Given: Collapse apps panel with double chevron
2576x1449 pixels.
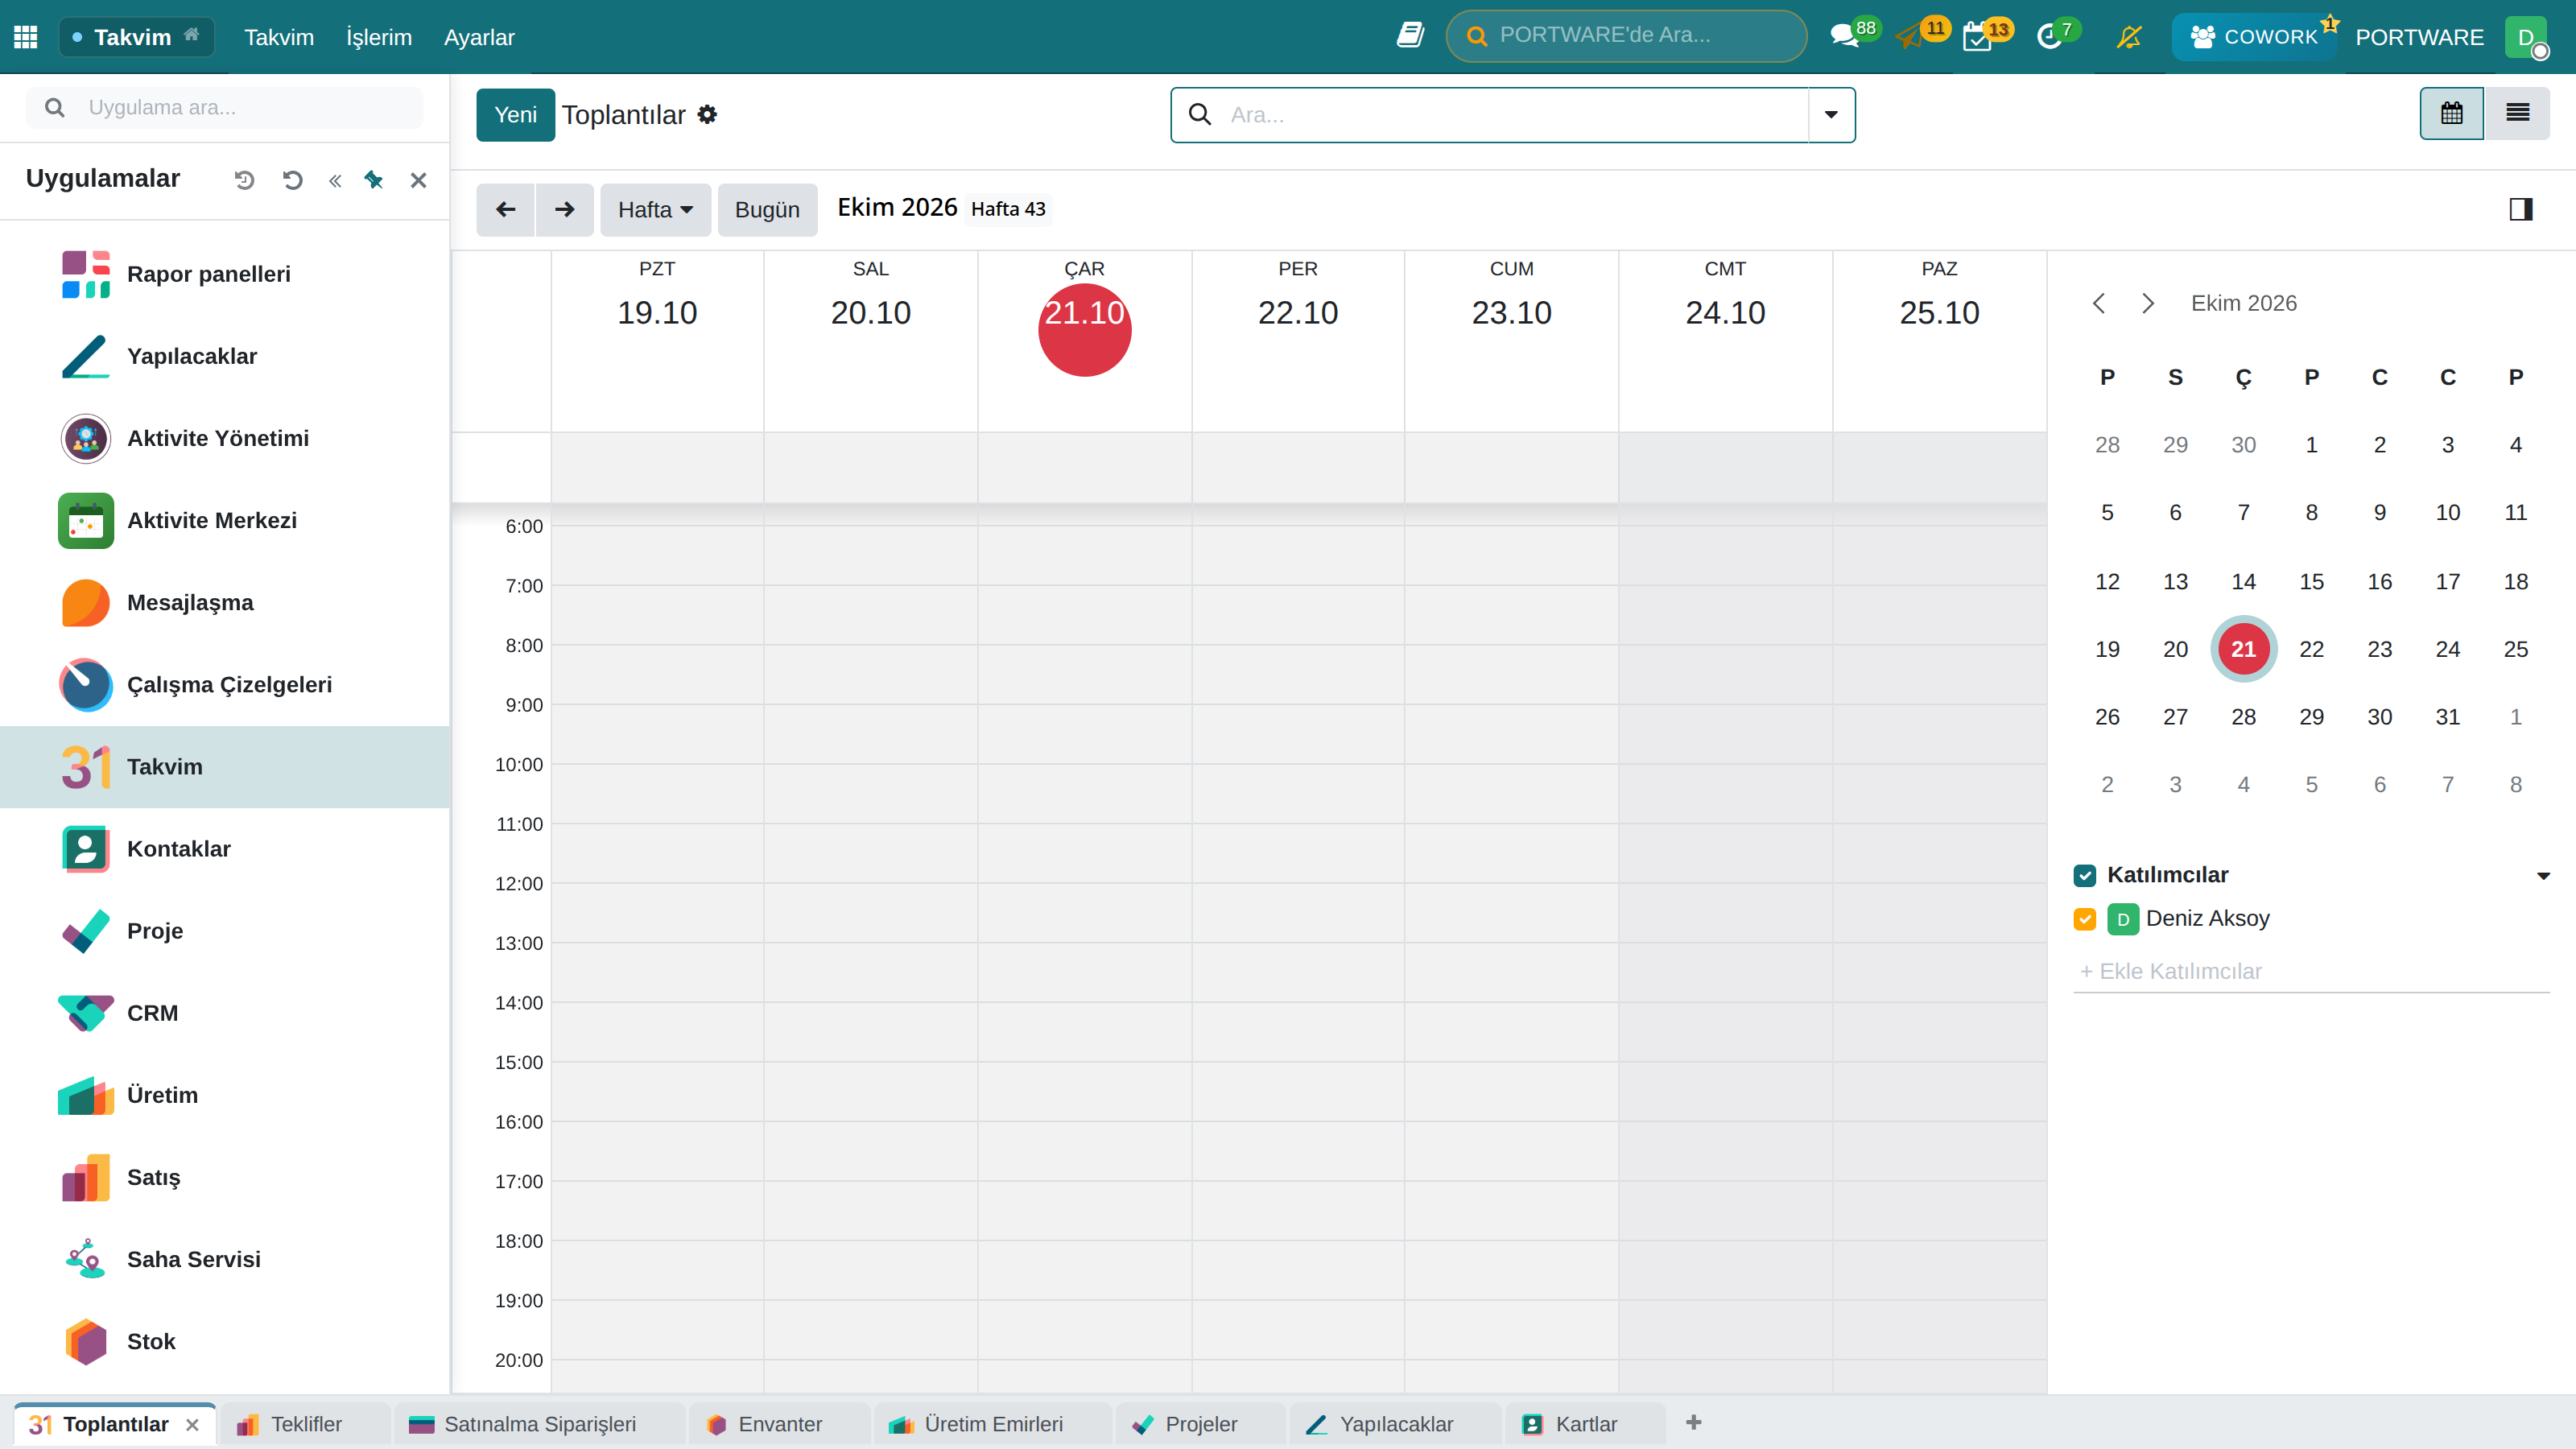Looking at the screenshot, I should pyautogui.click(x=335, y=180).
